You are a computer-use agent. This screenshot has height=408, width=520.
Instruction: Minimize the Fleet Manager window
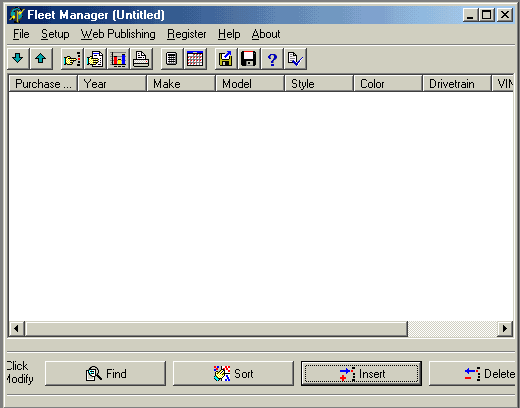pyautogui.click(x=470, y=15)
